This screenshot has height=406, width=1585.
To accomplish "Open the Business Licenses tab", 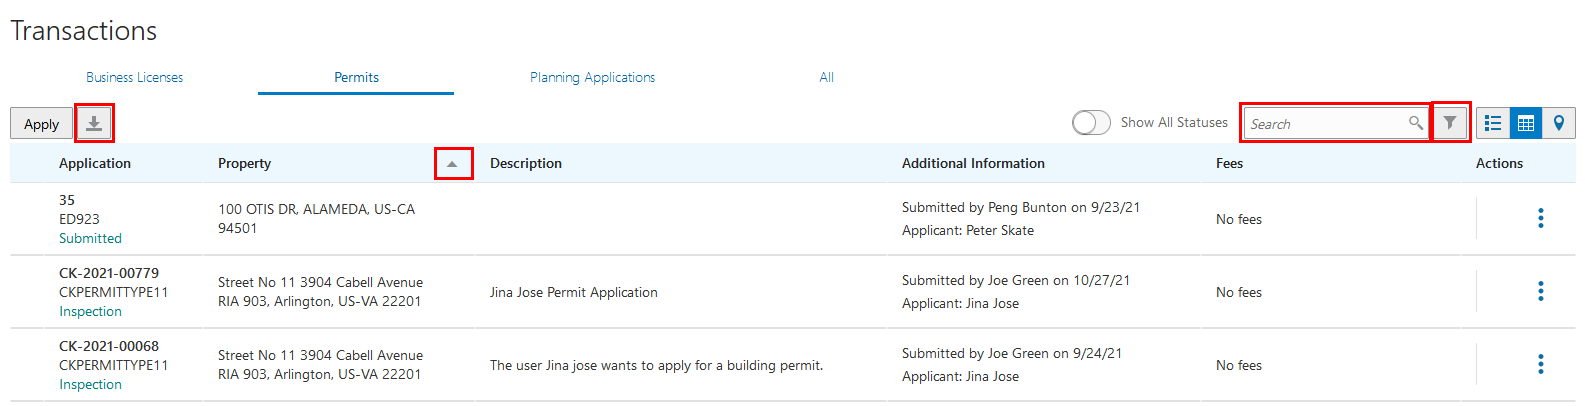I will pyautogui.click(x=134, y=77).
